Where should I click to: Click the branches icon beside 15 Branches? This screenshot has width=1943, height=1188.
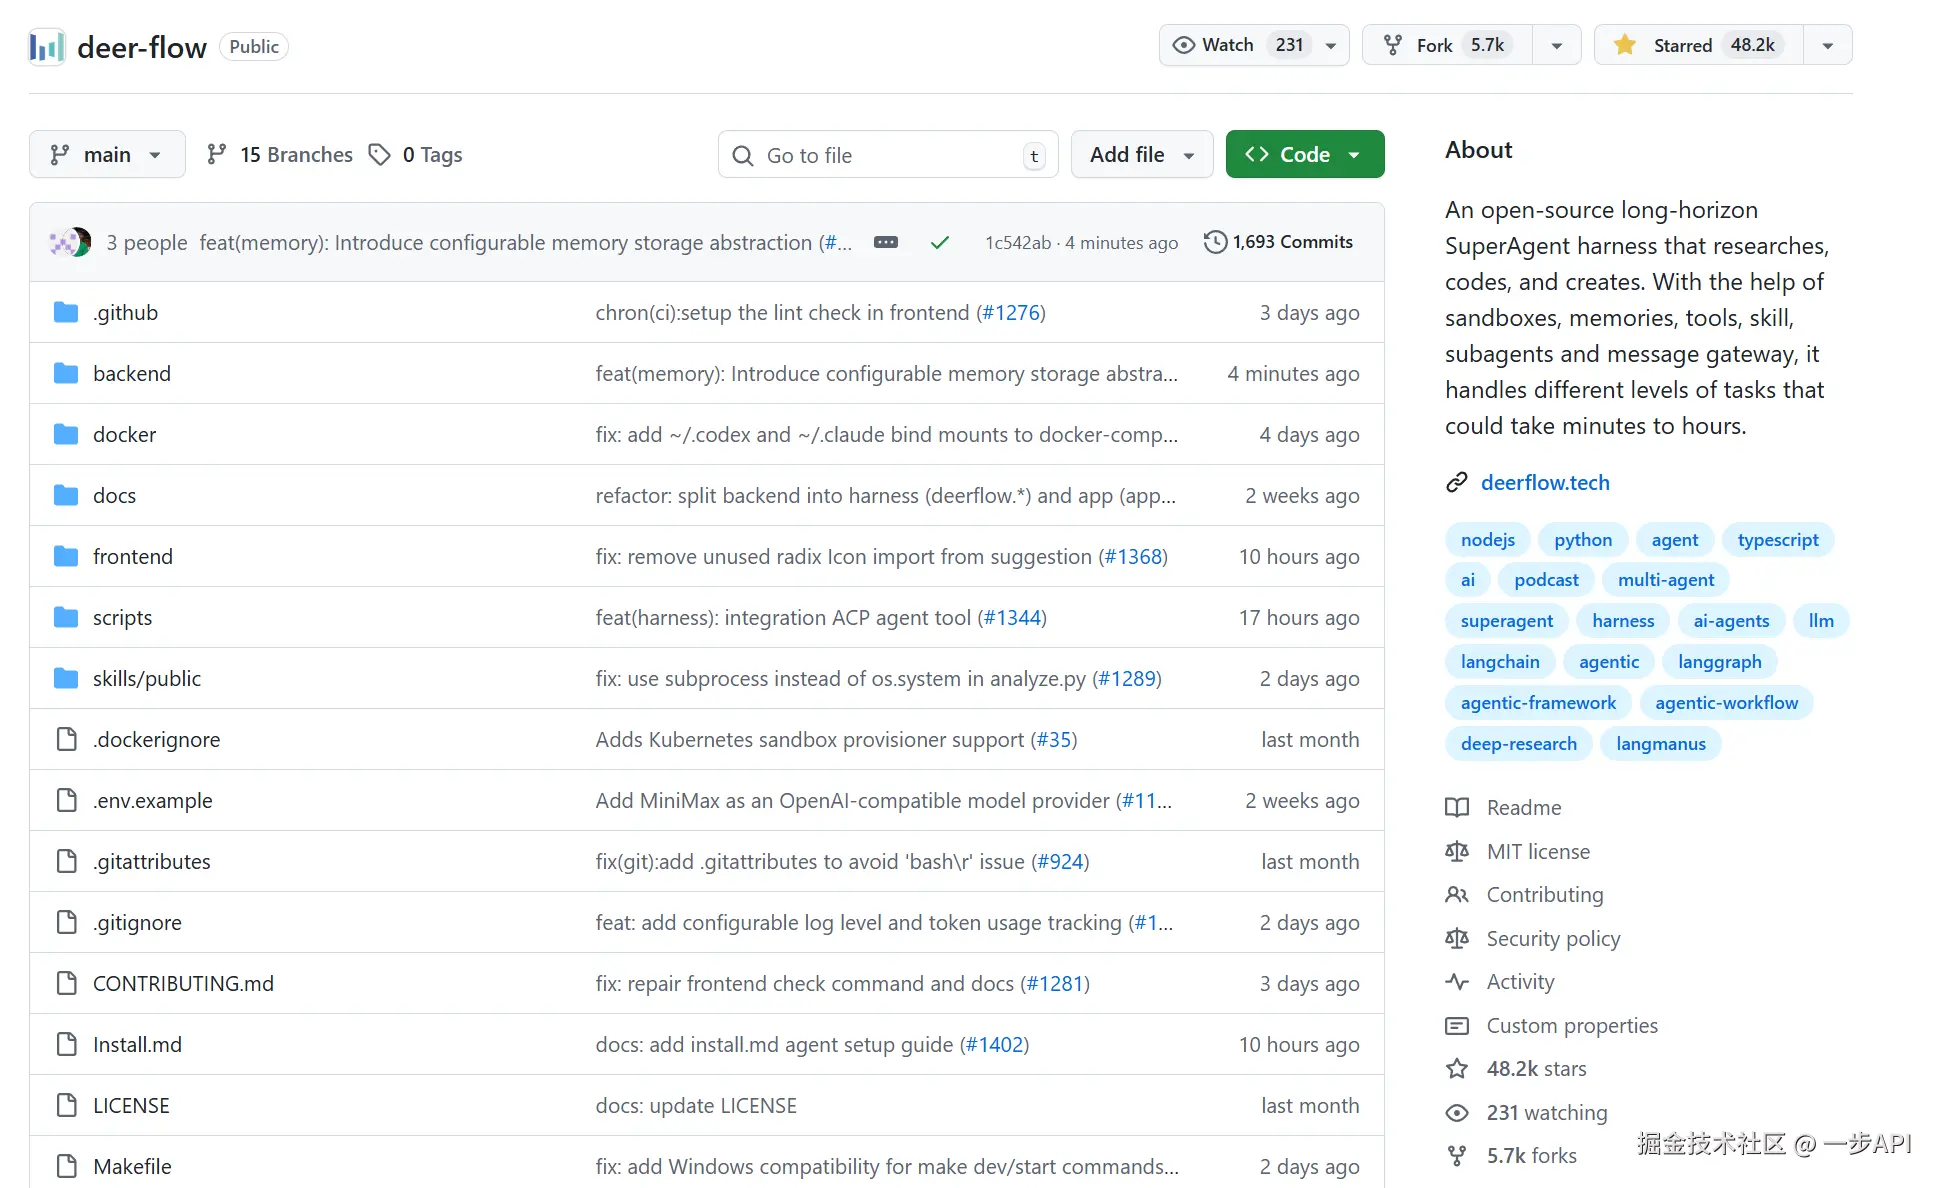[216, 155]
